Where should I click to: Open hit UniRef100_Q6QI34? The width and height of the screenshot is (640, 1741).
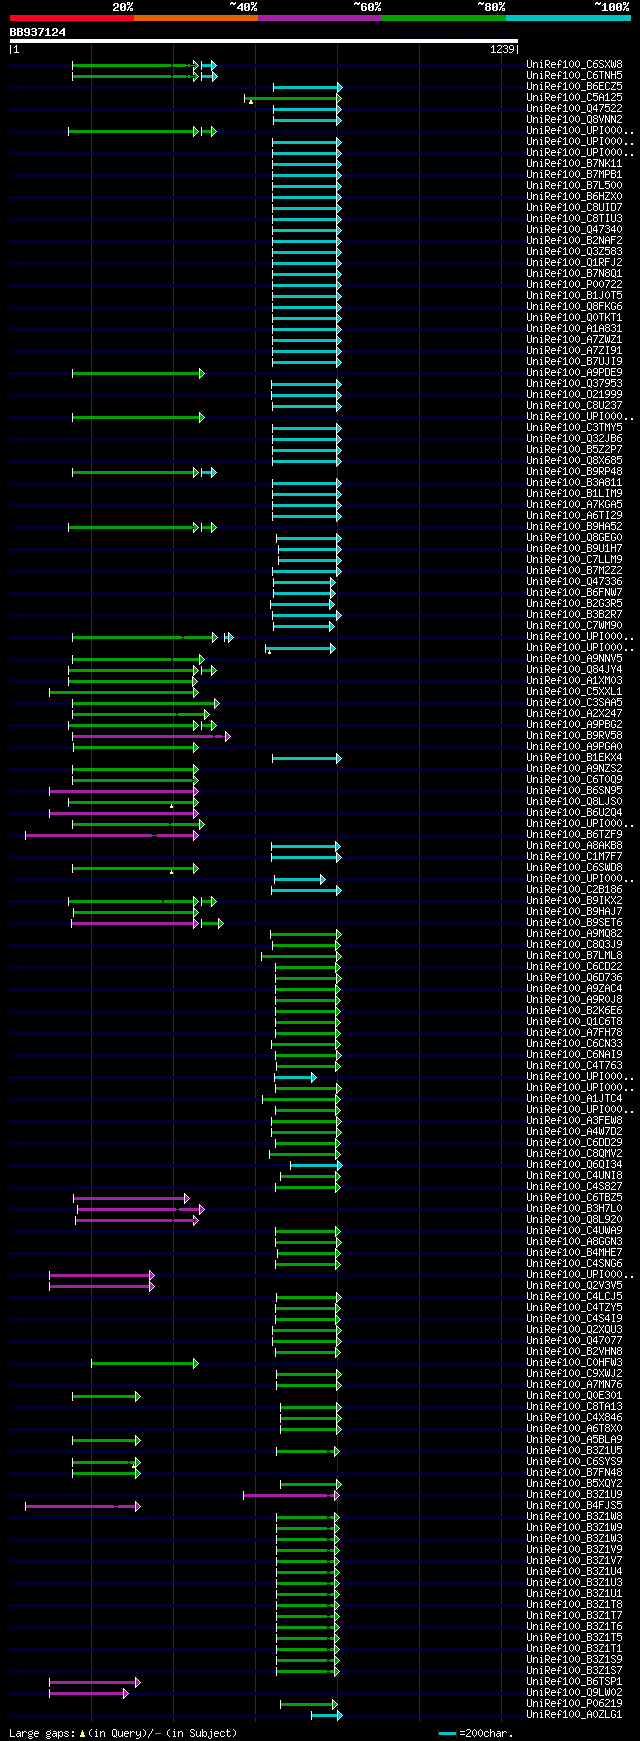(574, 1165)
